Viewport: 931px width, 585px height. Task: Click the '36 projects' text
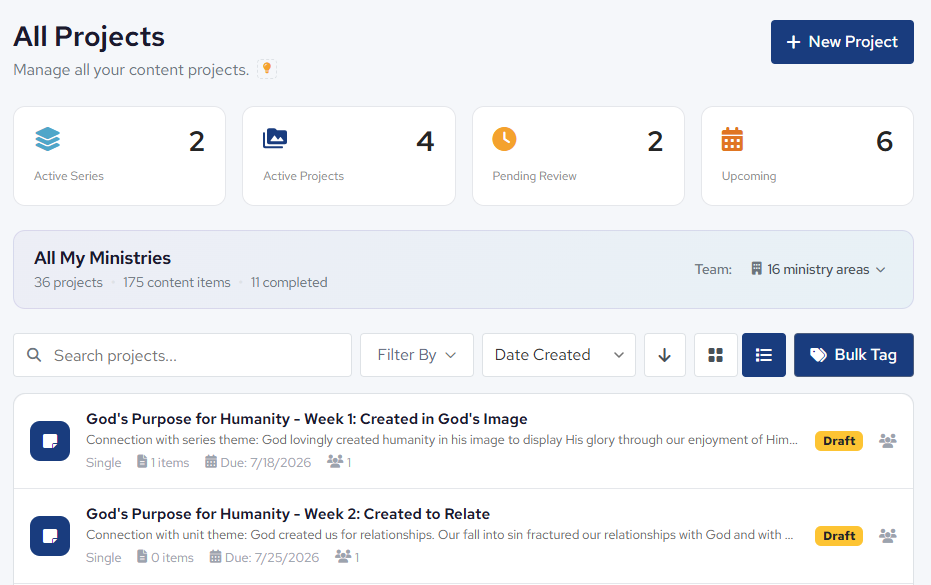click(x=68, y=283)
